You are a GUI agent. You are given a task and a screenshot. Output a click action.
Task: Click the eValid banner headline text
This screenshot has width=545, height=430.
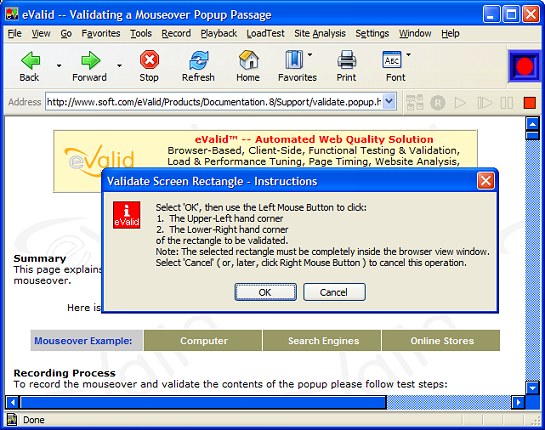click(x=314, y=139)
